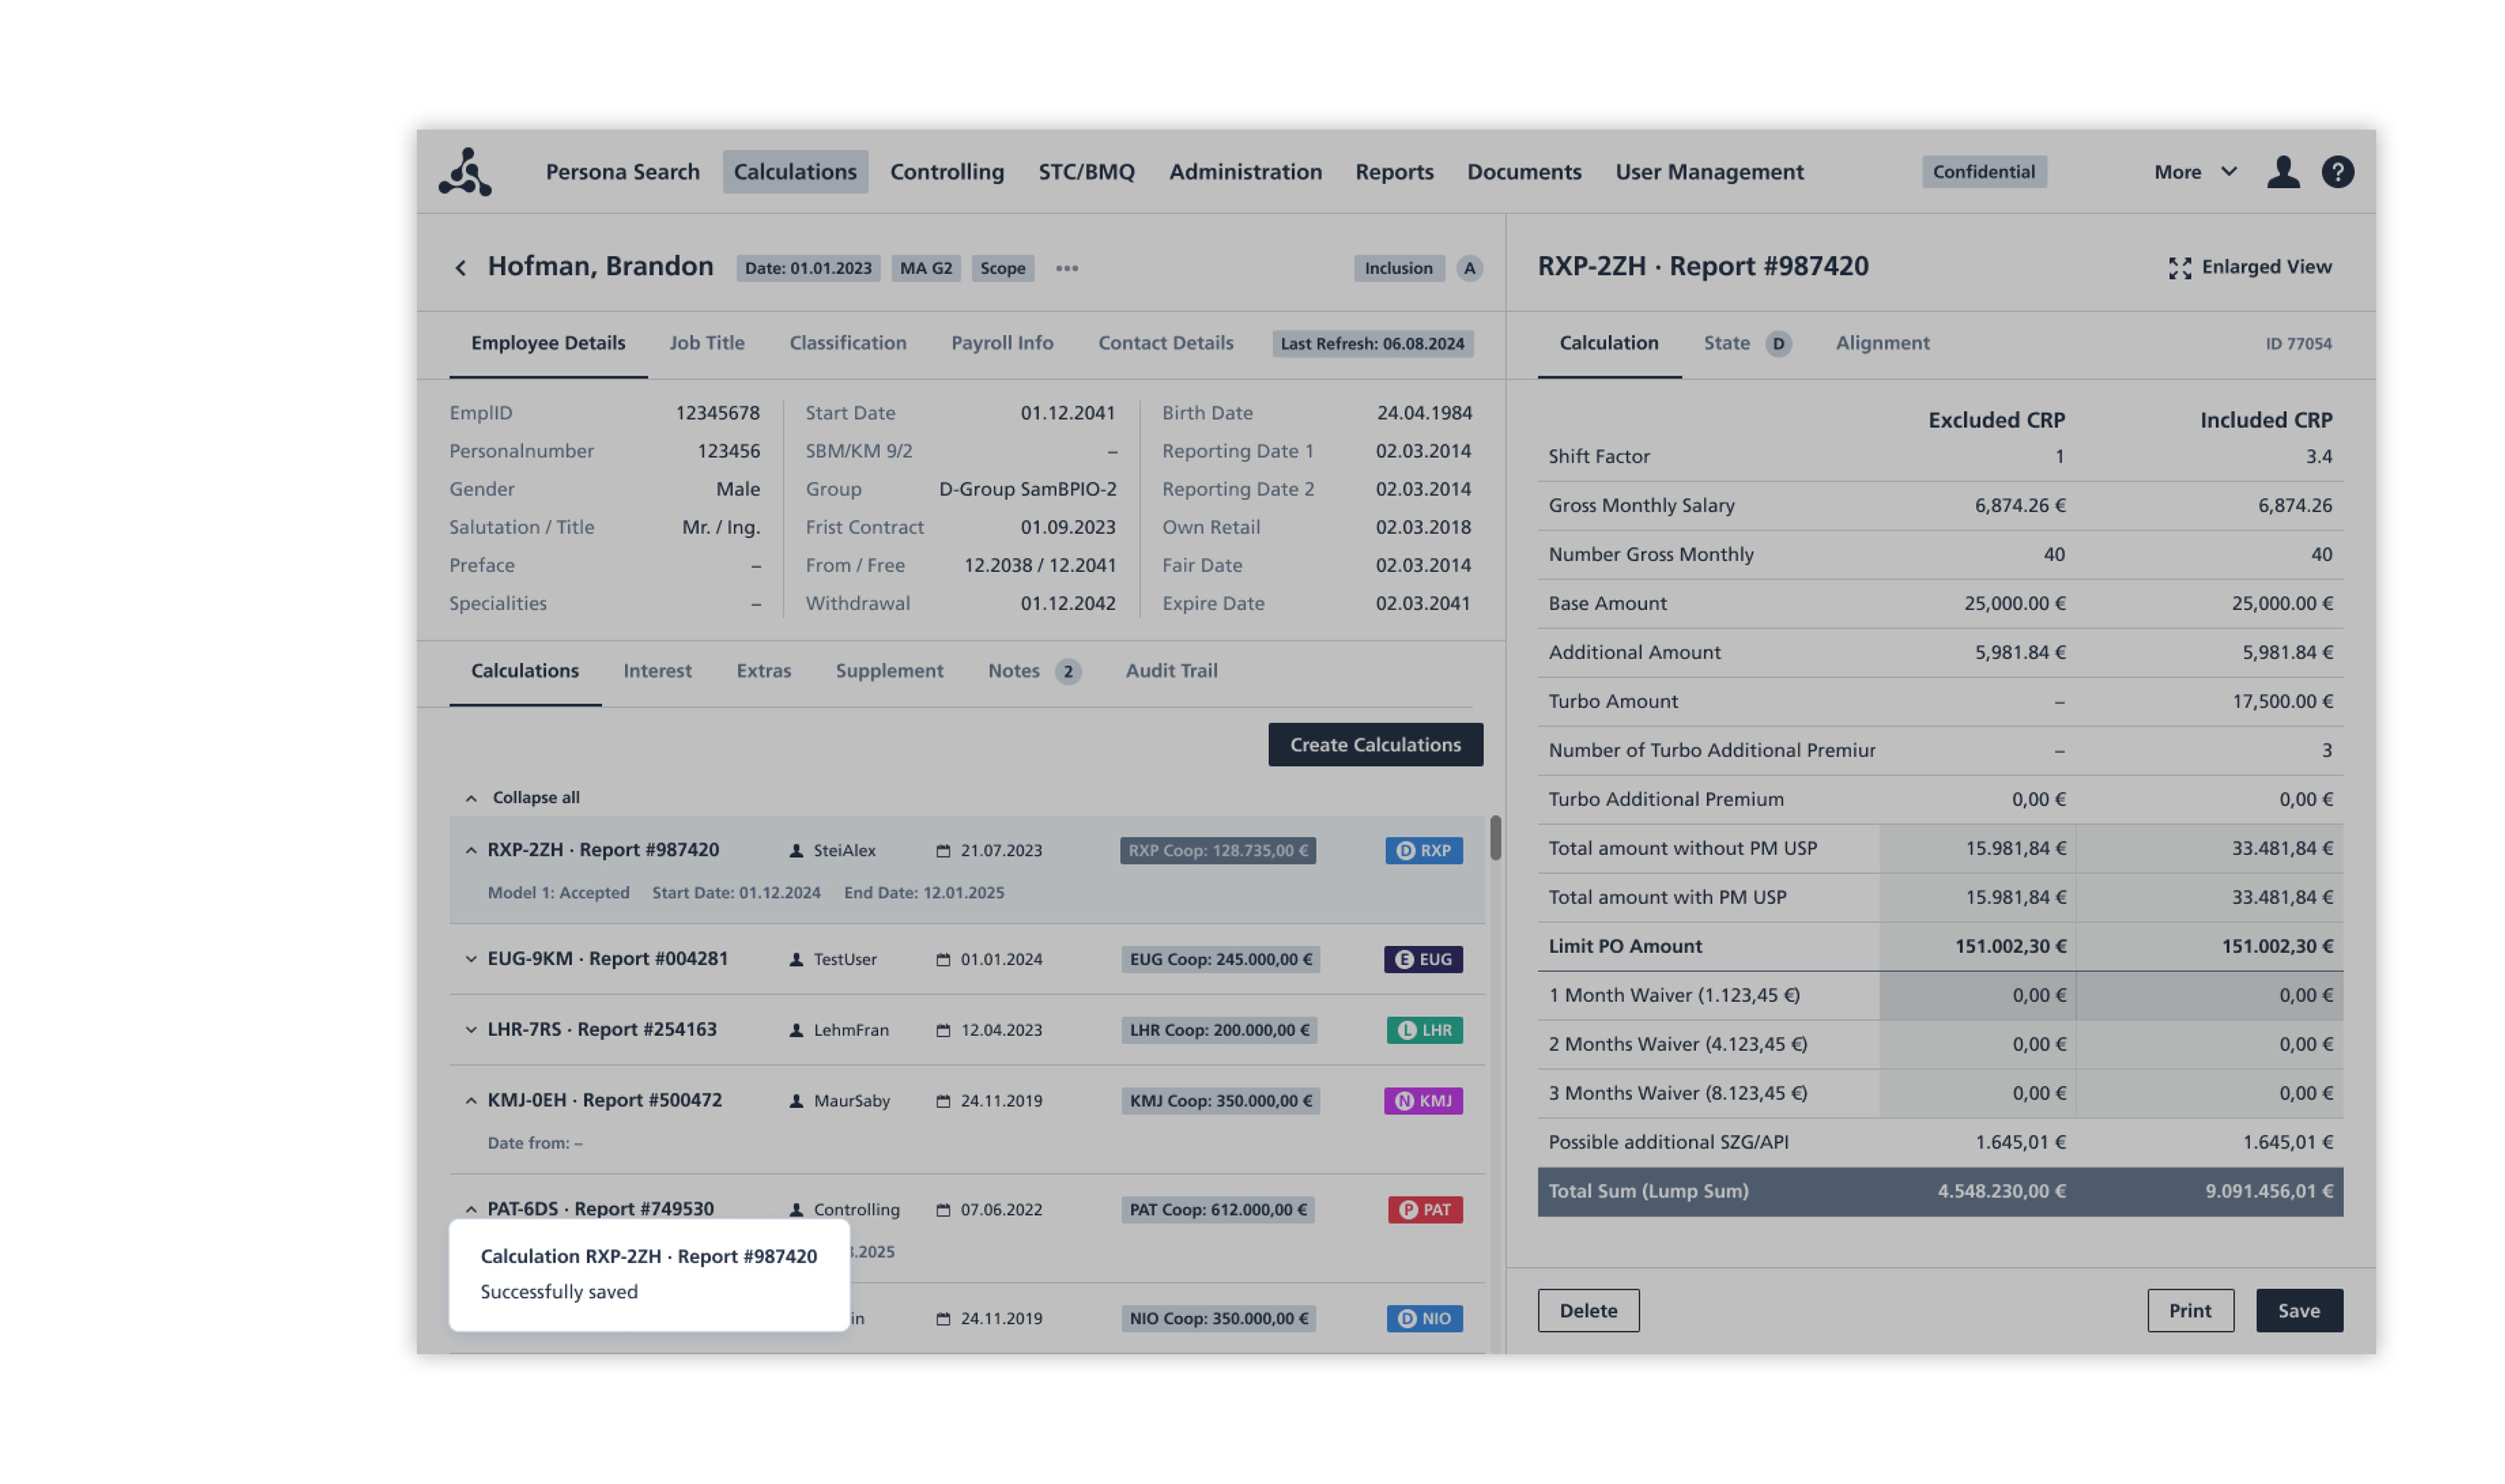This screenshot has height=1484, width=2505.
Task: Click the back arrow beside Hofman, Brandon
Action: pos(460,268)
